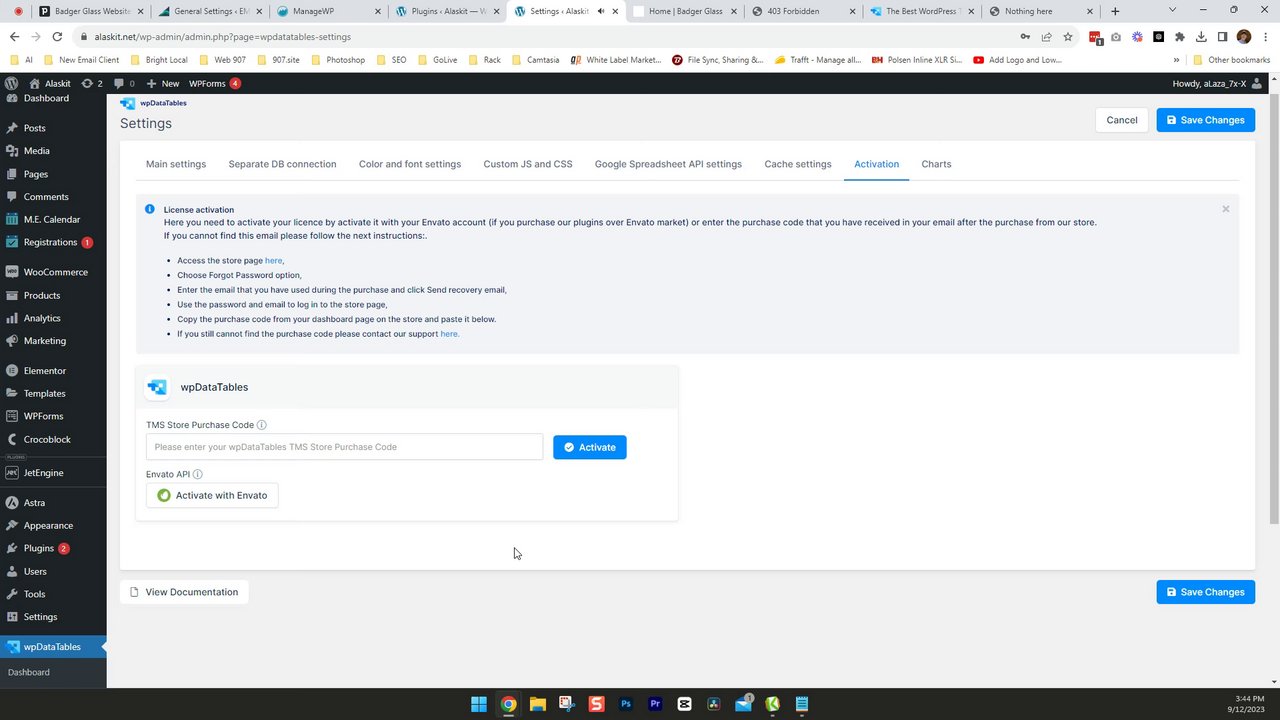
Task: Dismiss the License activation notice
Action: pos(1225,209)
